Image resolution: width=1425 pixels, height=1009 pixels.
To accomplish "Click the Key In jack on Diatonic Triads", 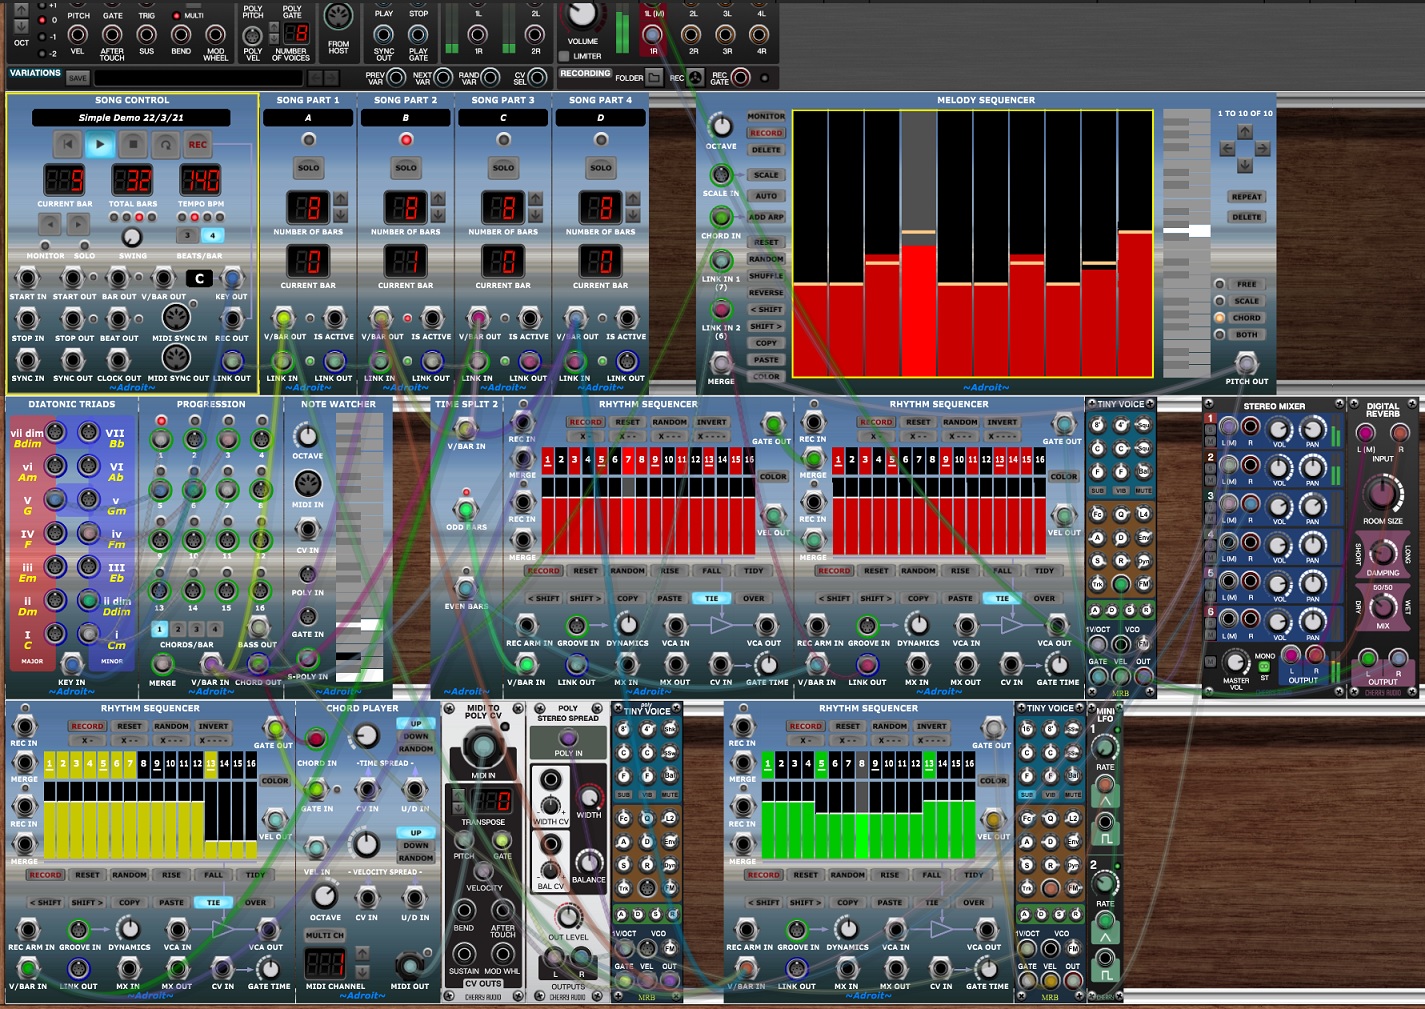I will (71, 664).
